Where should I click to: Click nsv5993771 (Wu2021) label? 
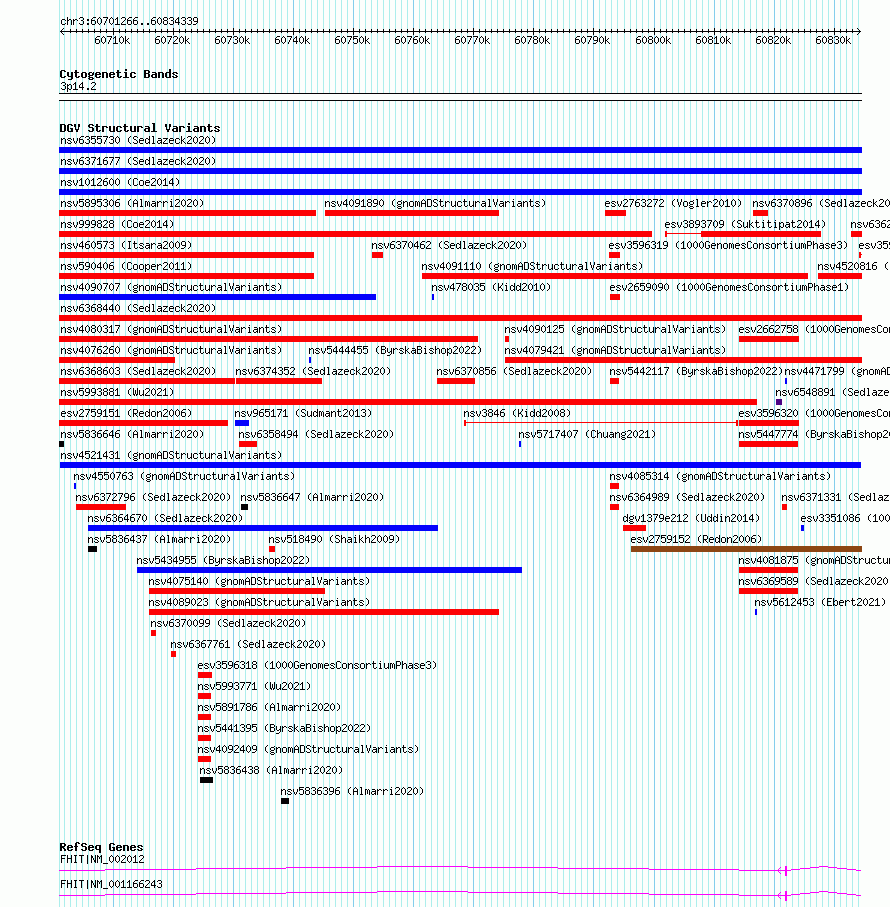tap(254, 687)
